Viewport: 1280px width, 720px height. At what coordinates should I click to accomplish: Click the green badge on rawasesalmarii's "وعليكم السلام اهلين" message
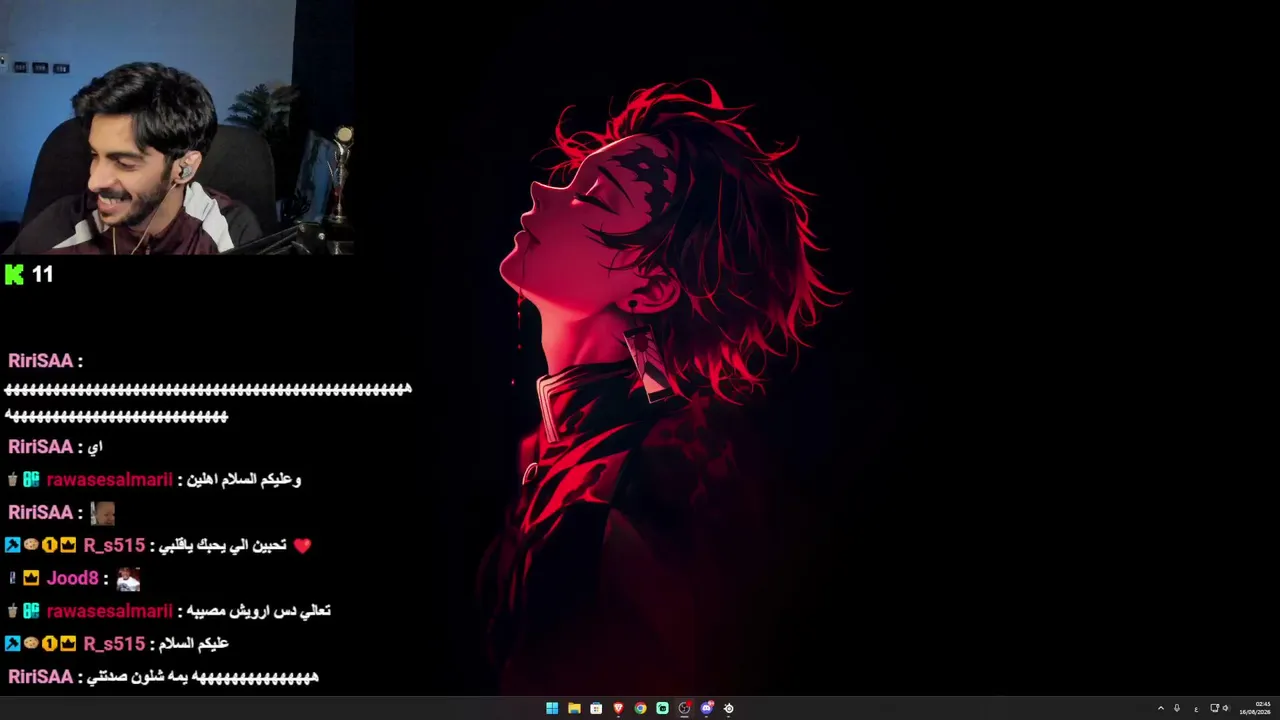coord(31,480)
